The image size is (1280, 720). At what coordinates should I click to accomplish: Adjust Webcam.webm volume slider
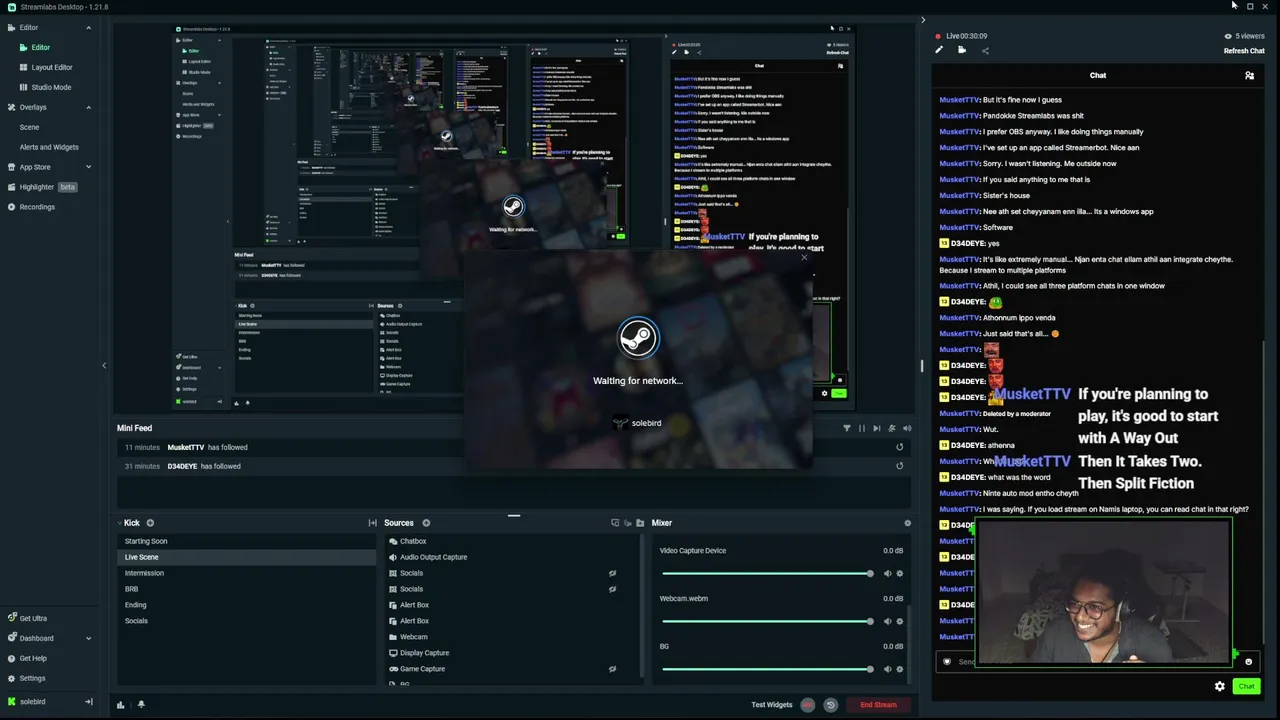[x=767, y=622]
